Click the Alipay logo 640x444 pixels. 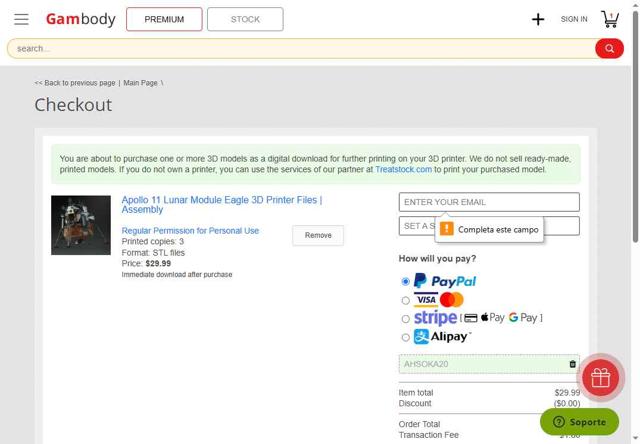[x=442, y=337]
